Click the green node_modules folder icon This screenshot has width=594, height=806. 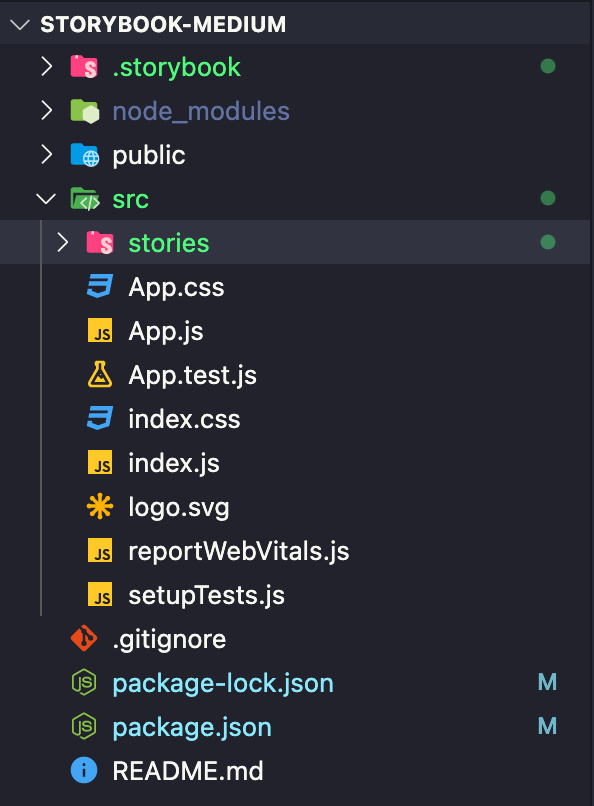85,111
